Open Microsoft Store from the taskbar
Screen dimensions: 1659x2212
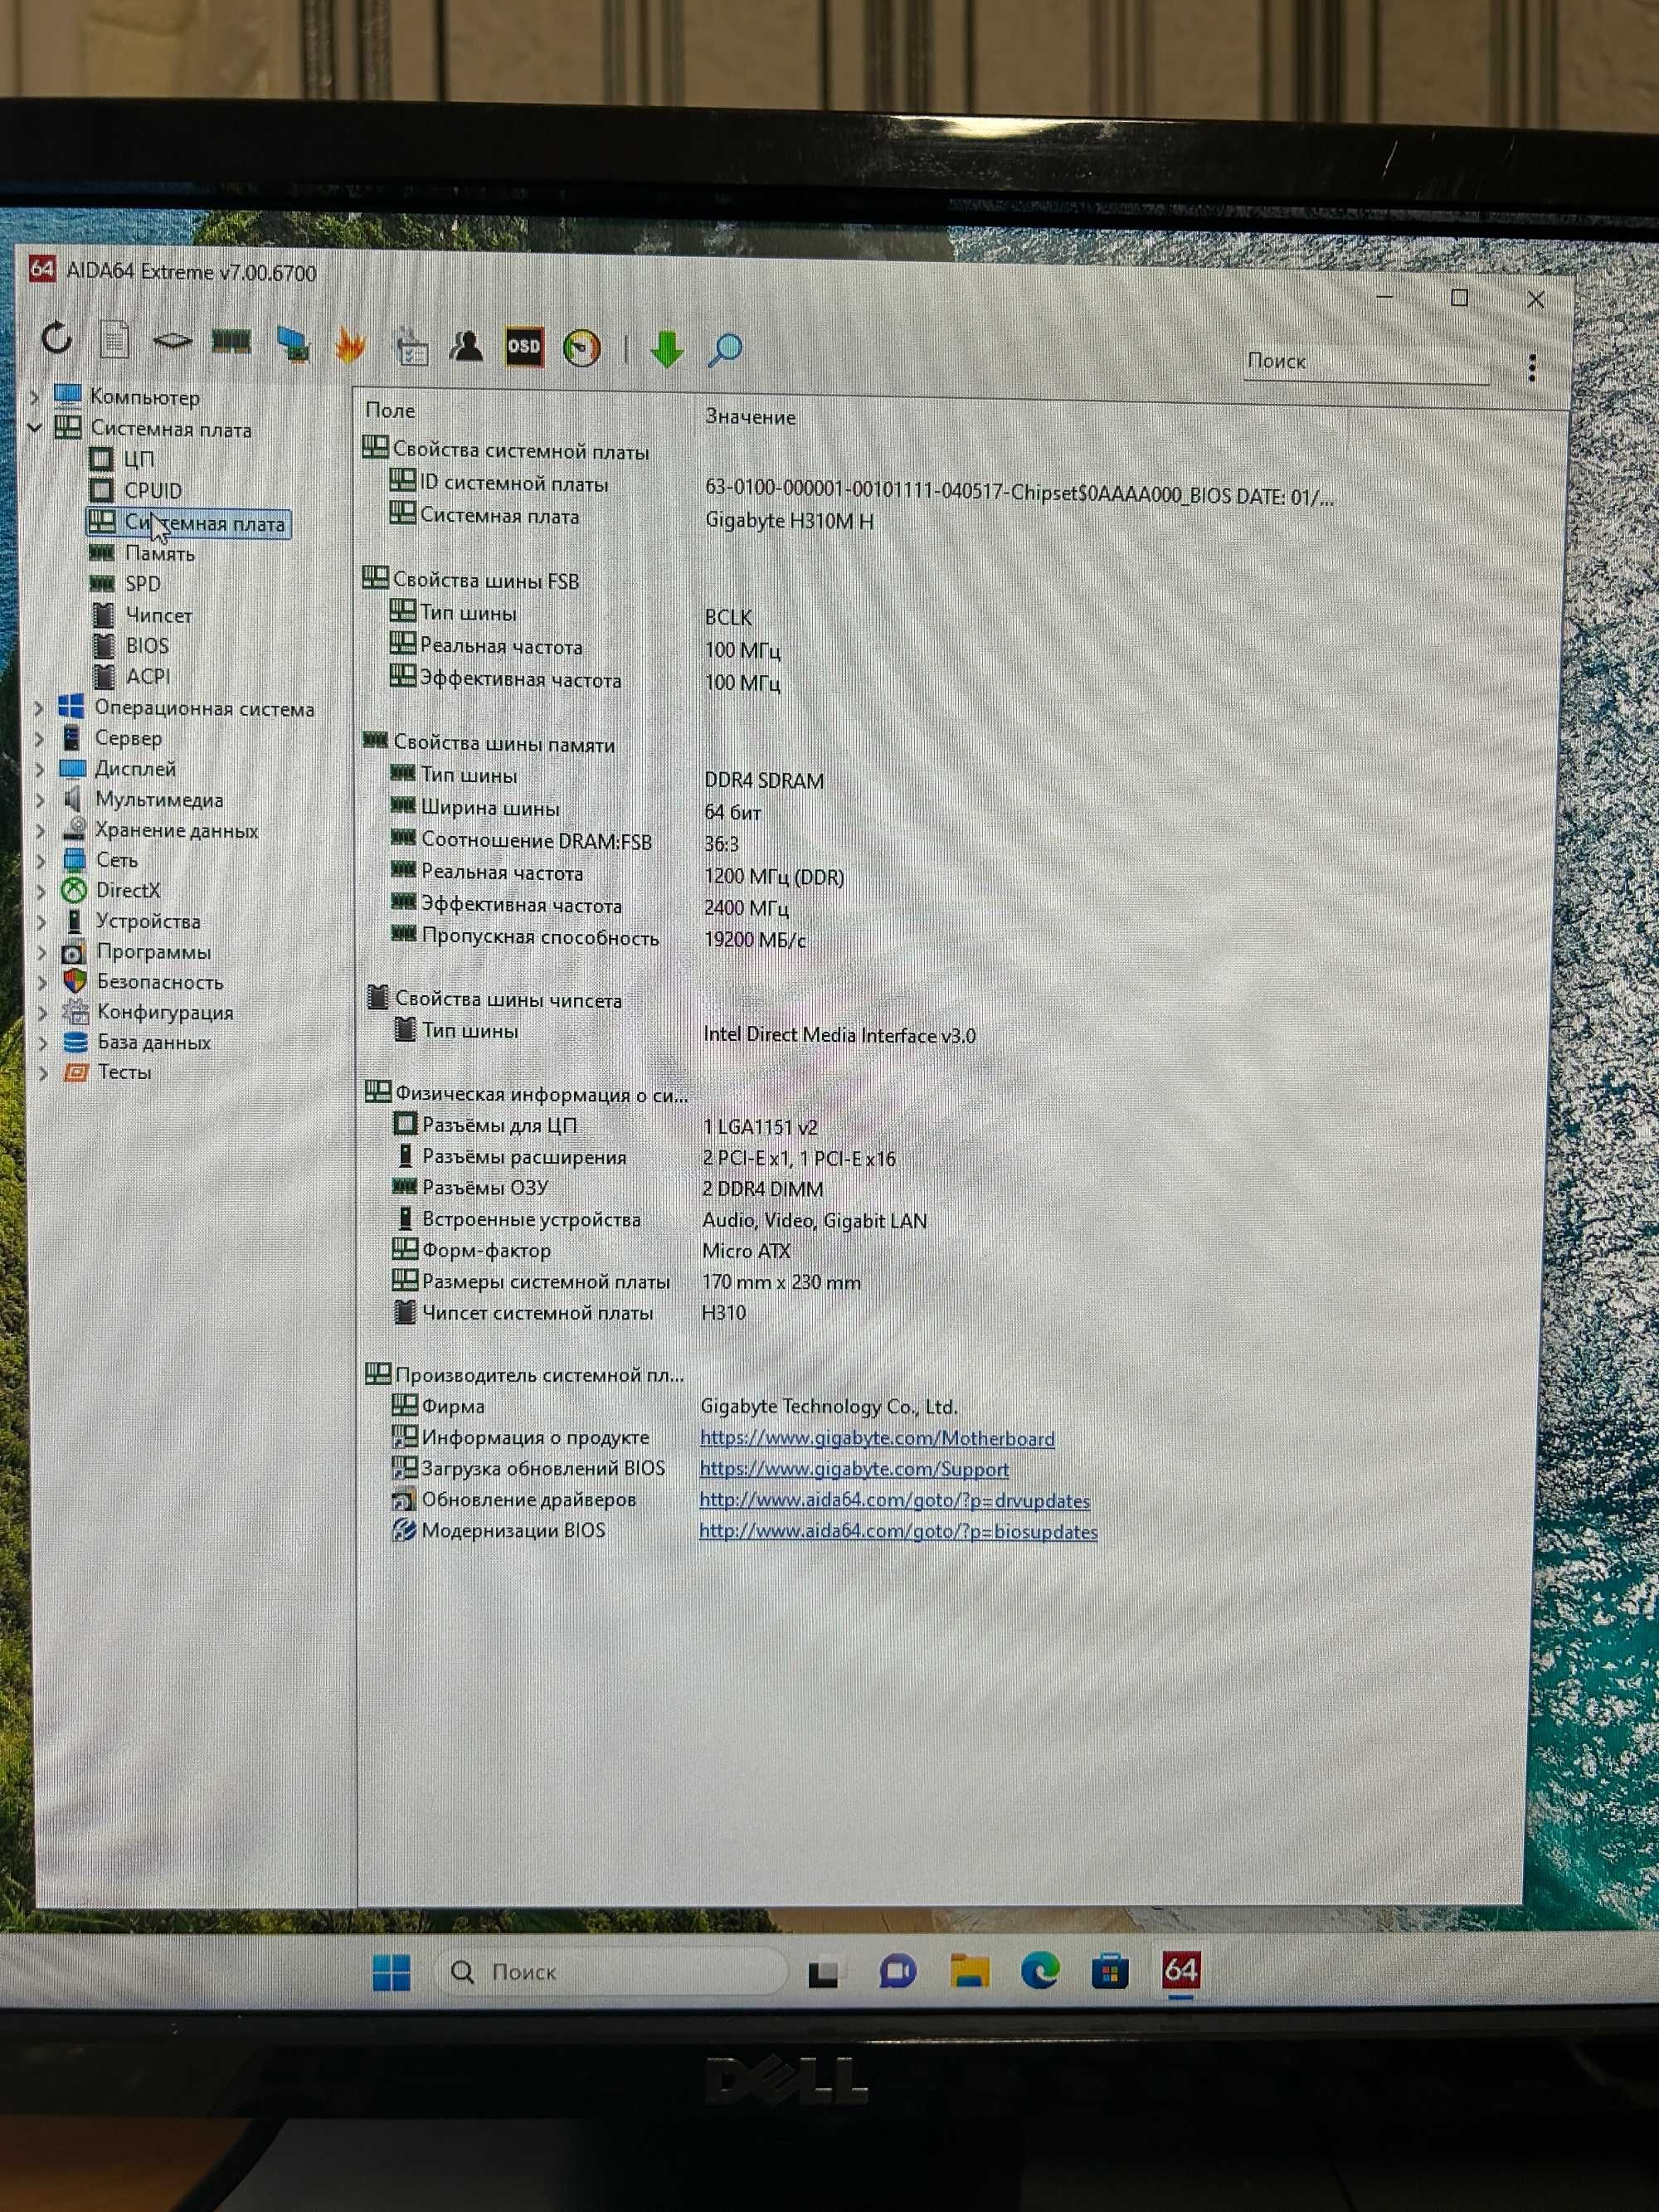[x=1110, y=1971]
